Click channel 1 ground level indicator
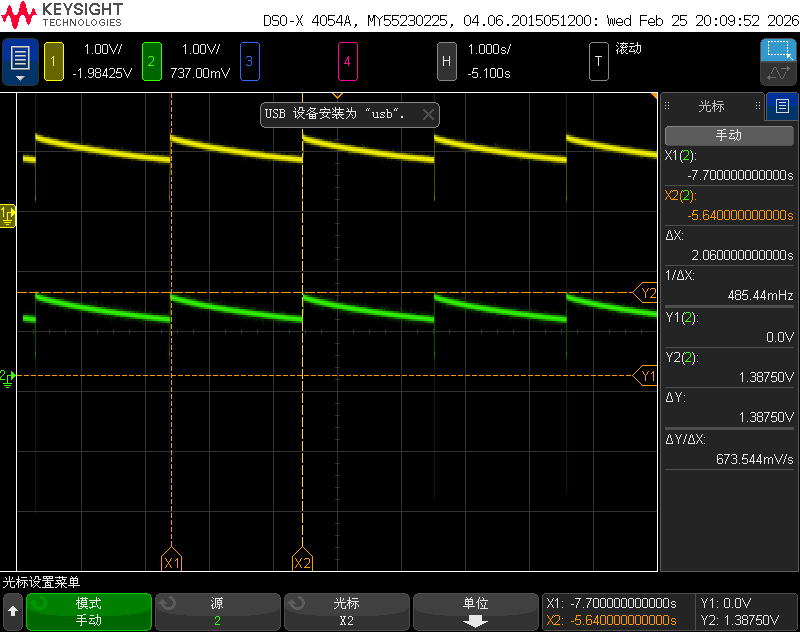 pyautogui.click(x=8, y=216)
